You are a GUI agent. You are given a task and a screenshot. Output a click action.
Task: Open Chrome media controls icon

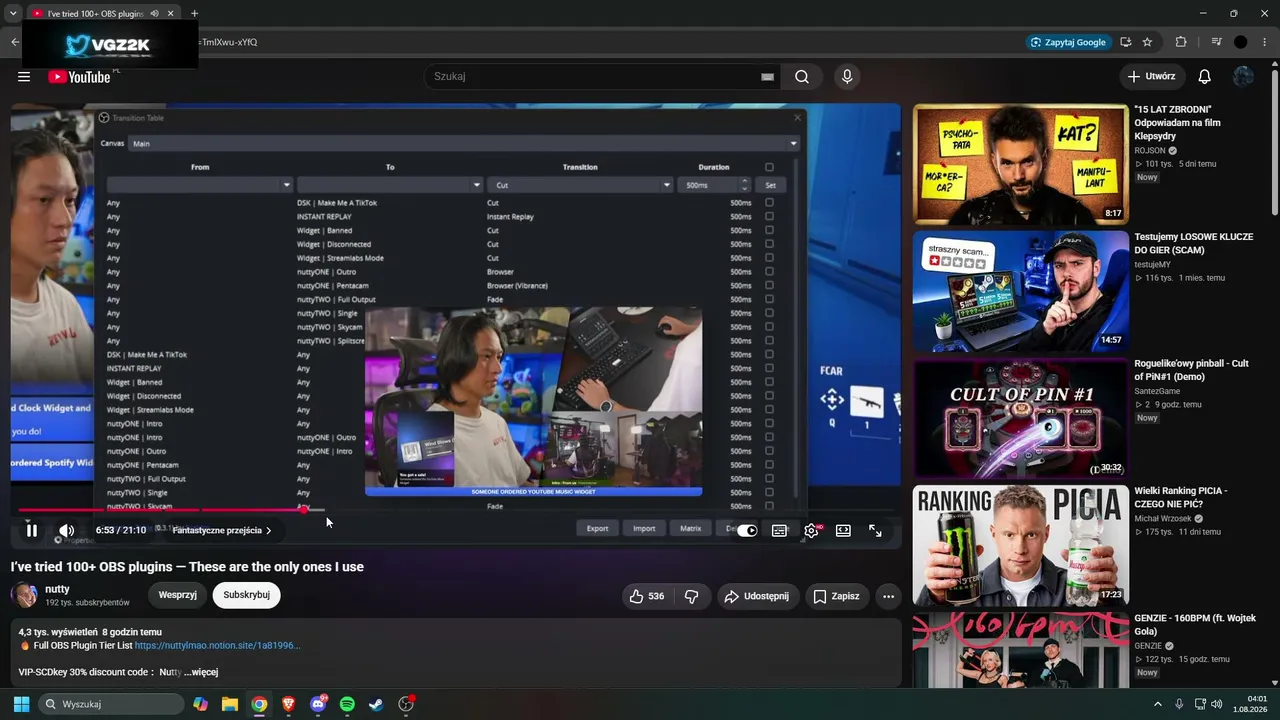1216,42
